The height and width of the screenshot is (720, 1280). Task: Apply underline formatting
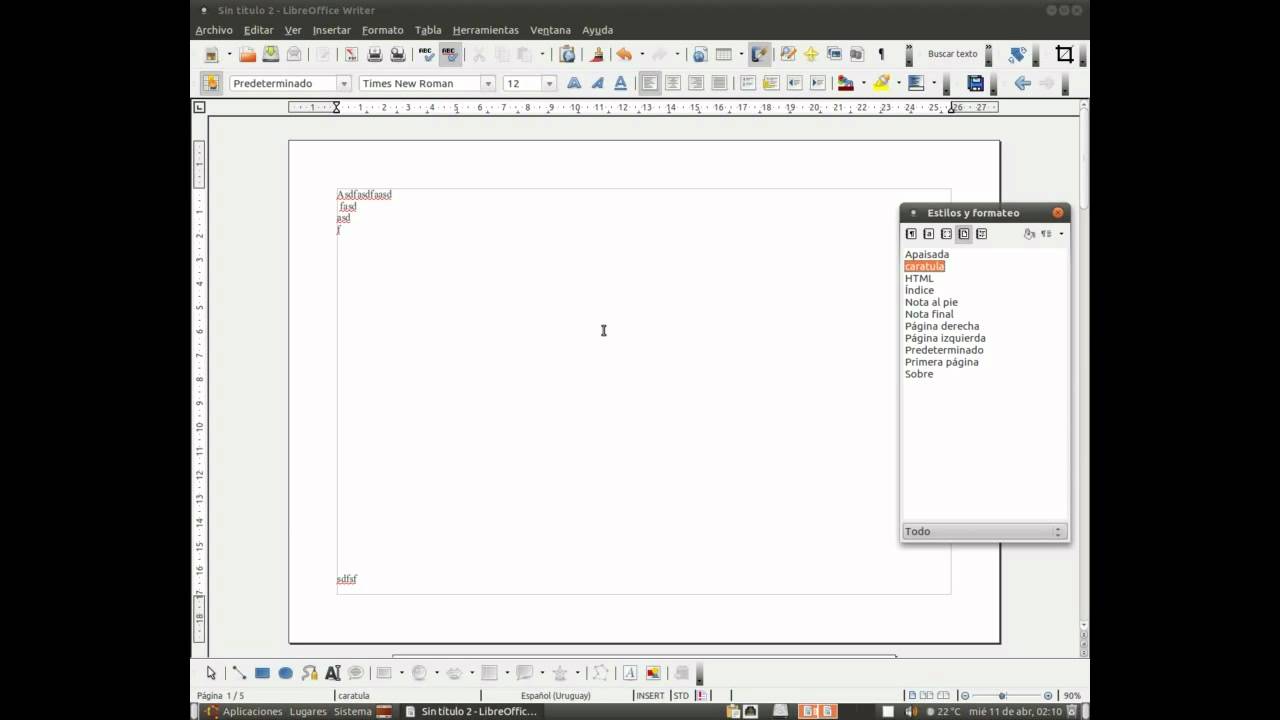coord(620,83)
